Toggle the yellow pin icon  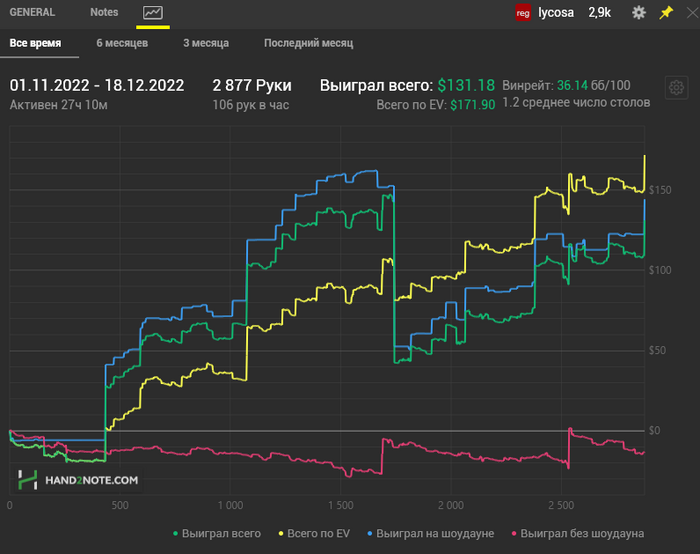click(x=666, y=12)
